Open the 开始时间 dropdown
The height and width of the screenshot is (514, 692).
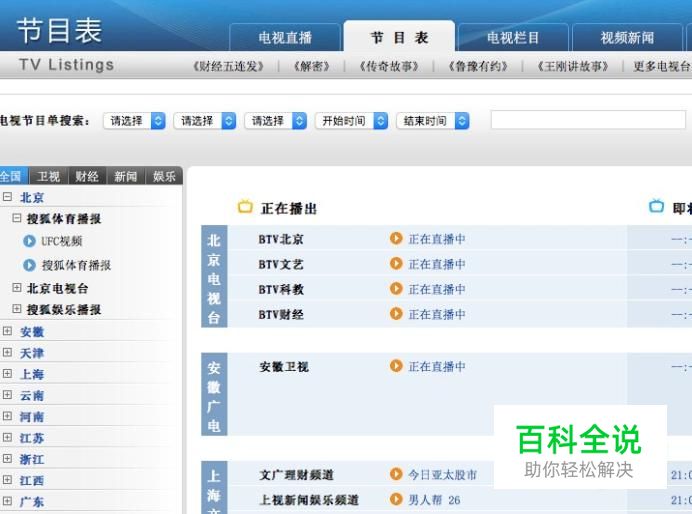tap(352, 121)
